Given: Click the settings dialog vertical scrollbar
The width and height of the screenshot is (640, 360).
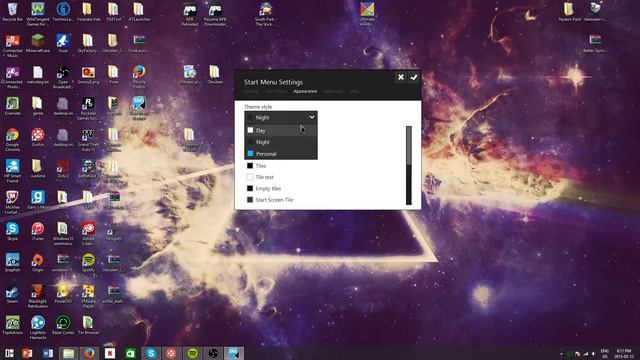Looking at the screenshot, I should click(409, 165).
